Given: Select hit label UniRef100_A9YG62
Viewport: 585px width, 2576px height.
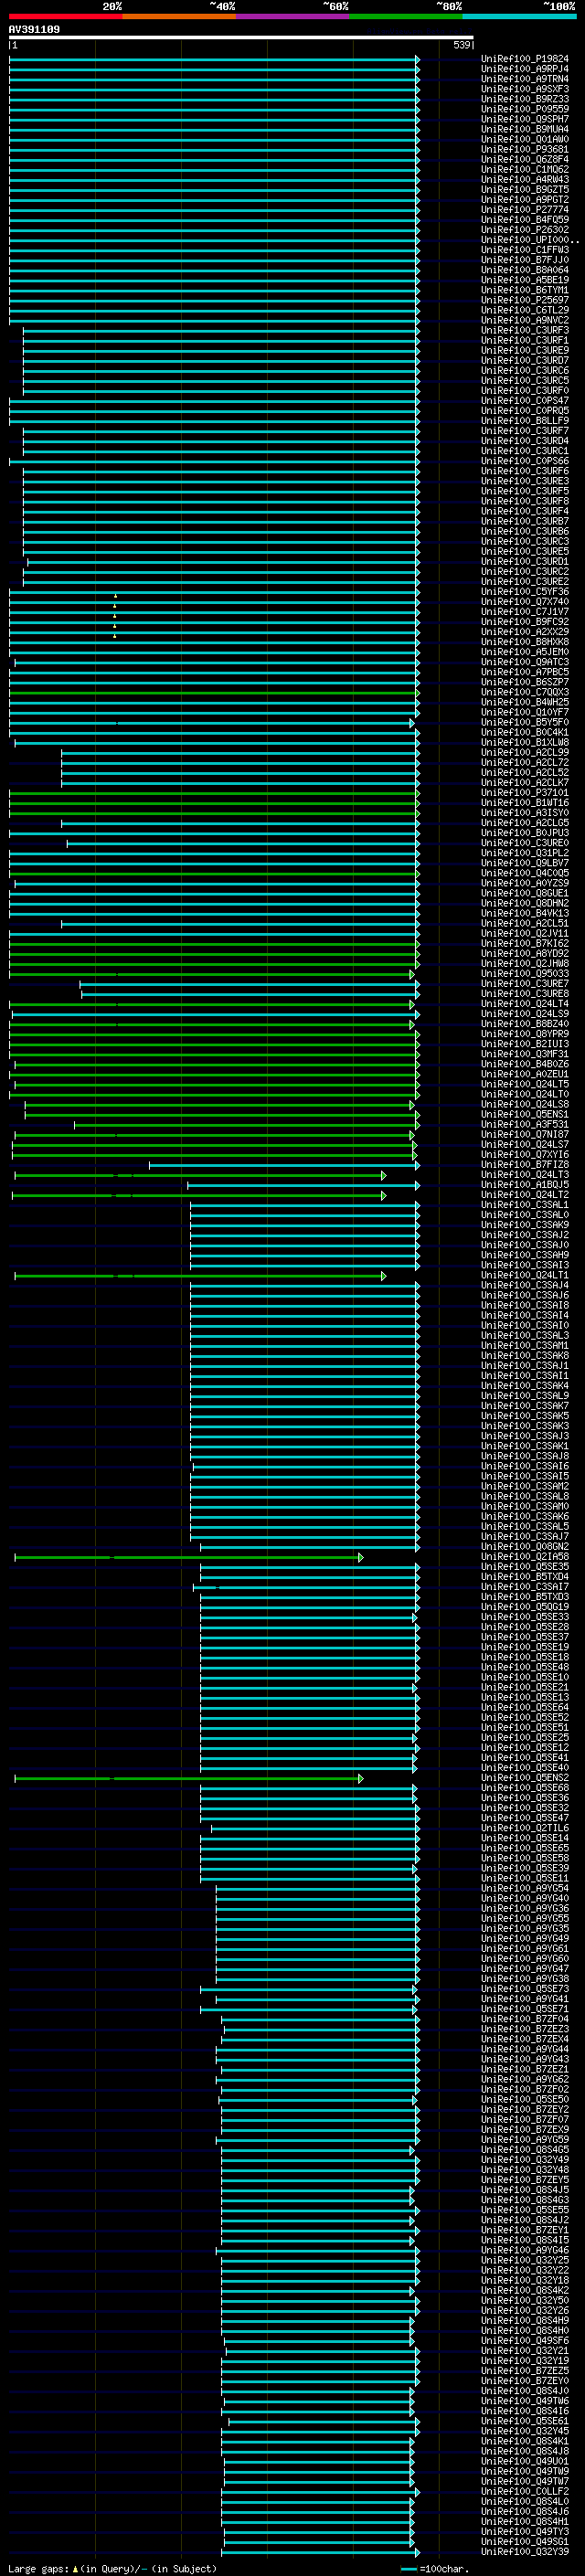Looking at the screenshot, I should [x=525, y=2079].
